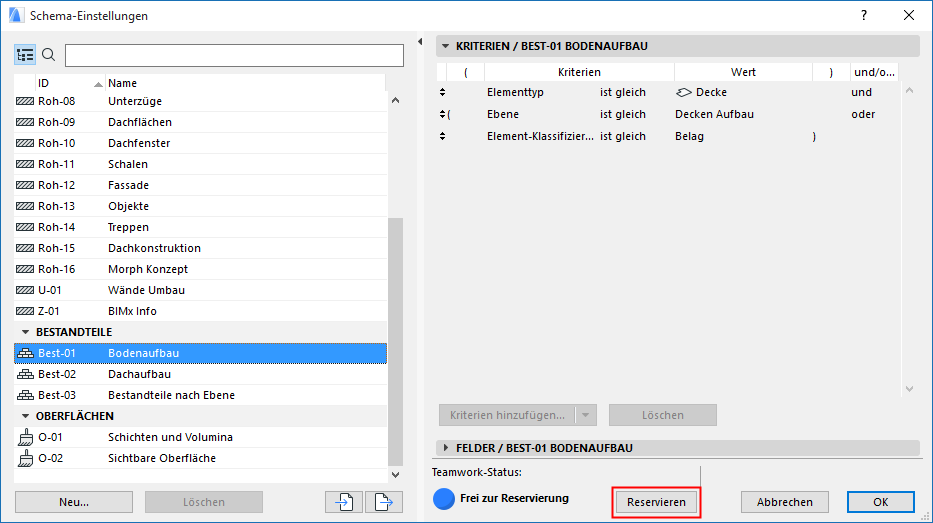The image size is (933, 523).
Task: Click the Roh-08 element schema icon
Action: tap(25, 101)
